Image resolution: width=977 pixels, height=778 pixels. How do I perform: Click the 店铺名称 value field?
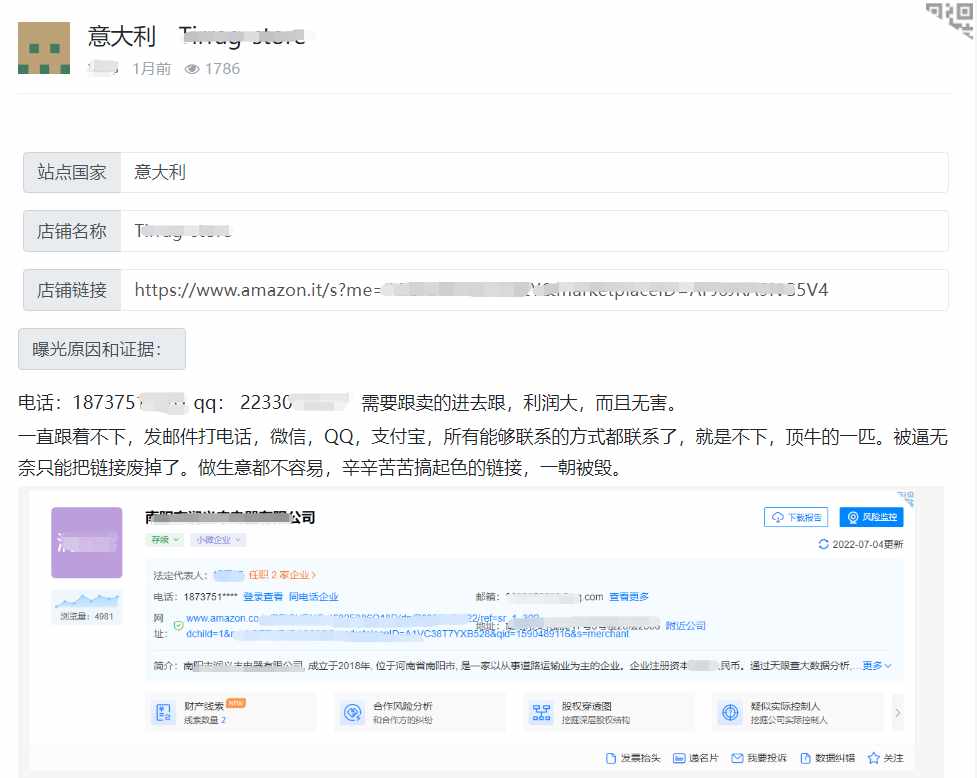534,231
